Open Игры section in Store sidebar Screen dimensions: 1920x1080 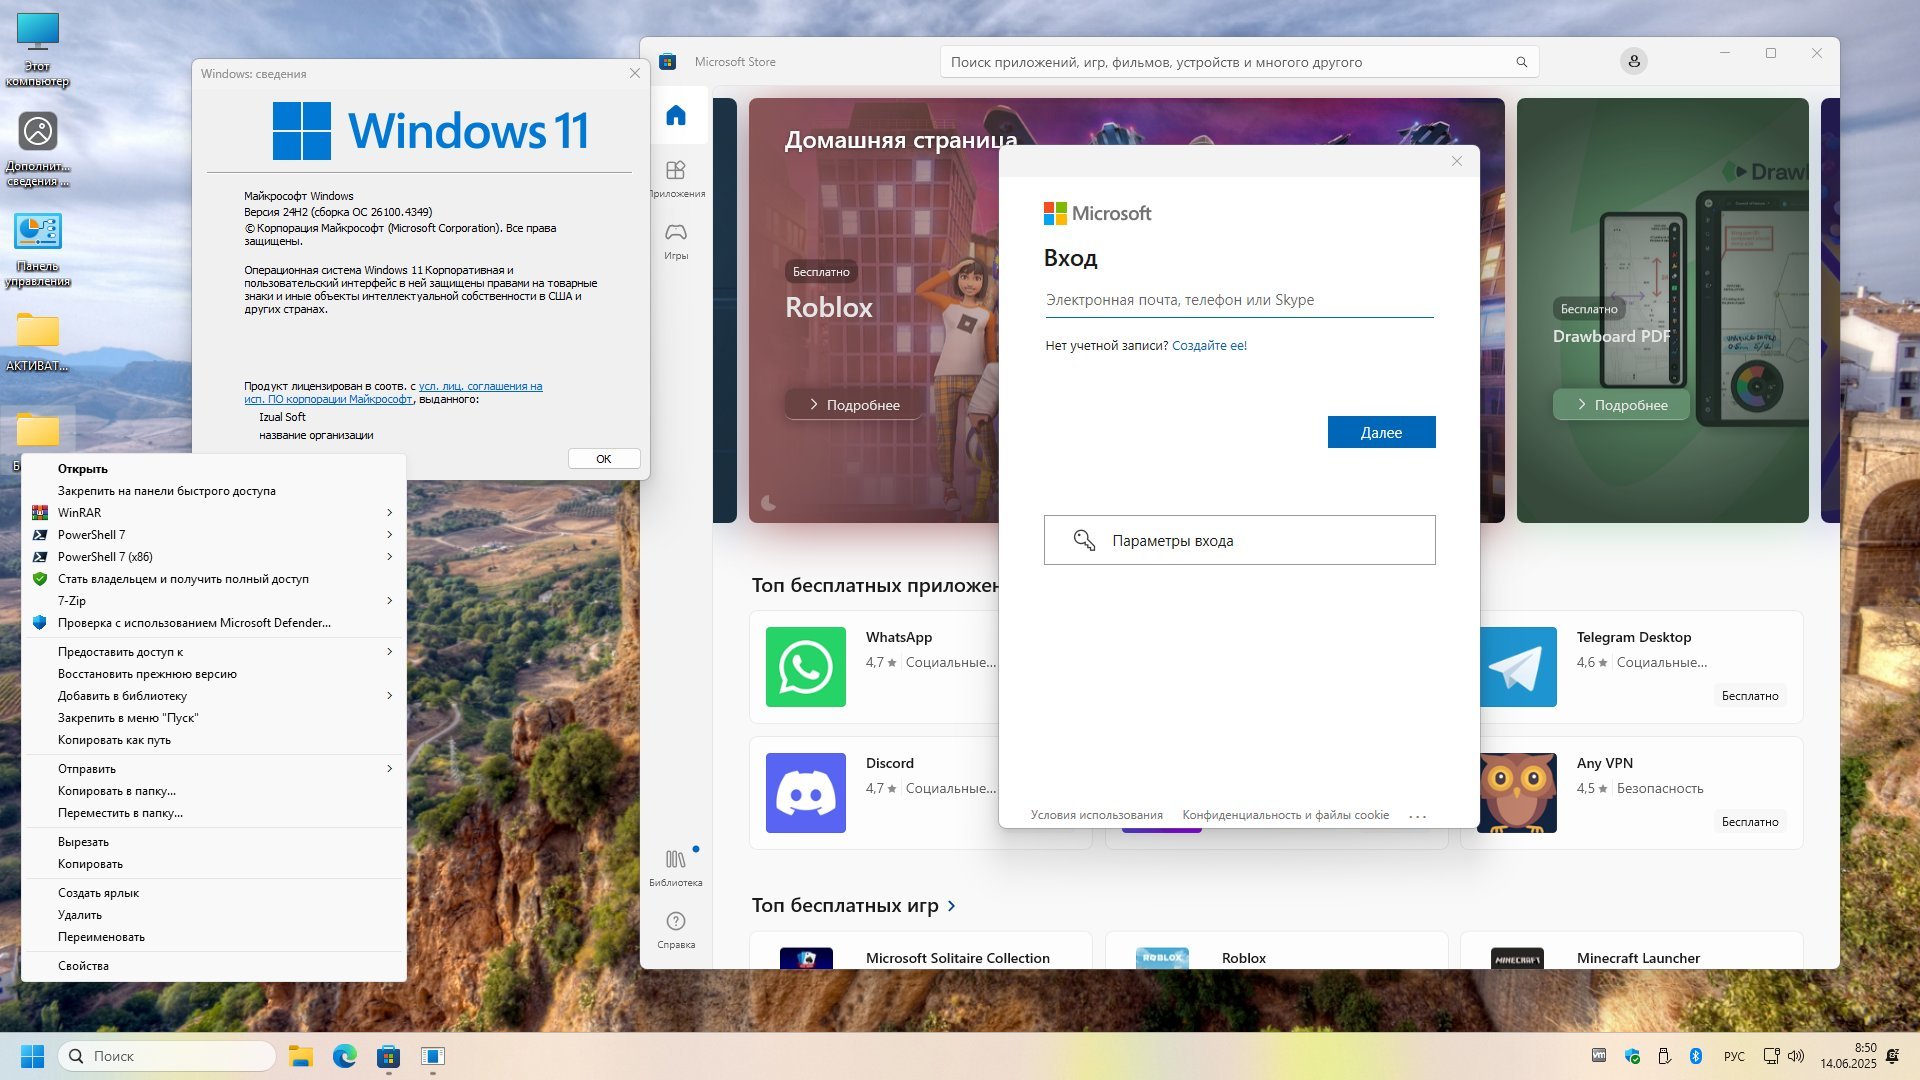pos(676,241)
